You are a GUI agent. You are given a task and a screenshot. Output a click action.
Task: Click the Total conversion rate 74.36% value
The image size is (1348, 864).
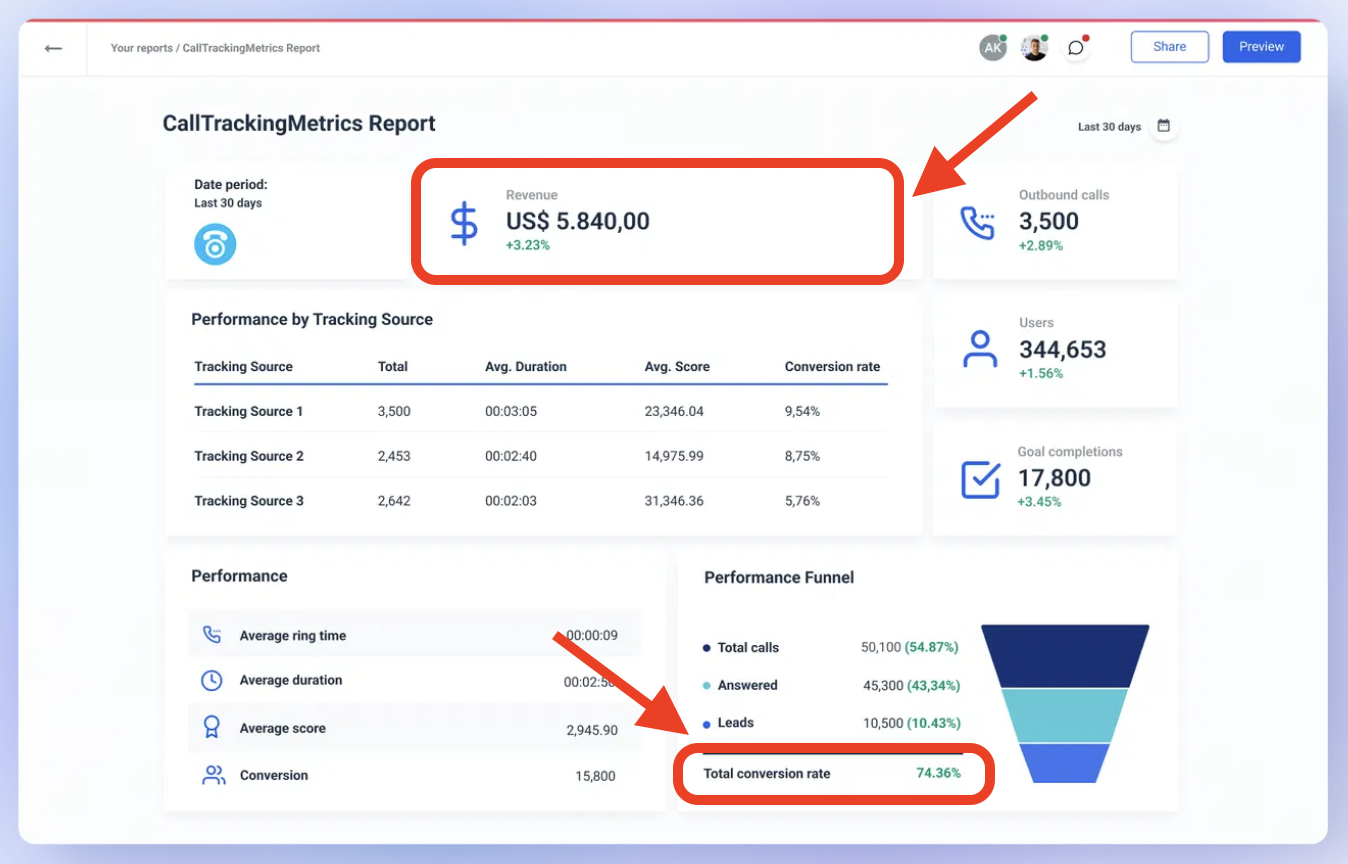click(938, 773)
